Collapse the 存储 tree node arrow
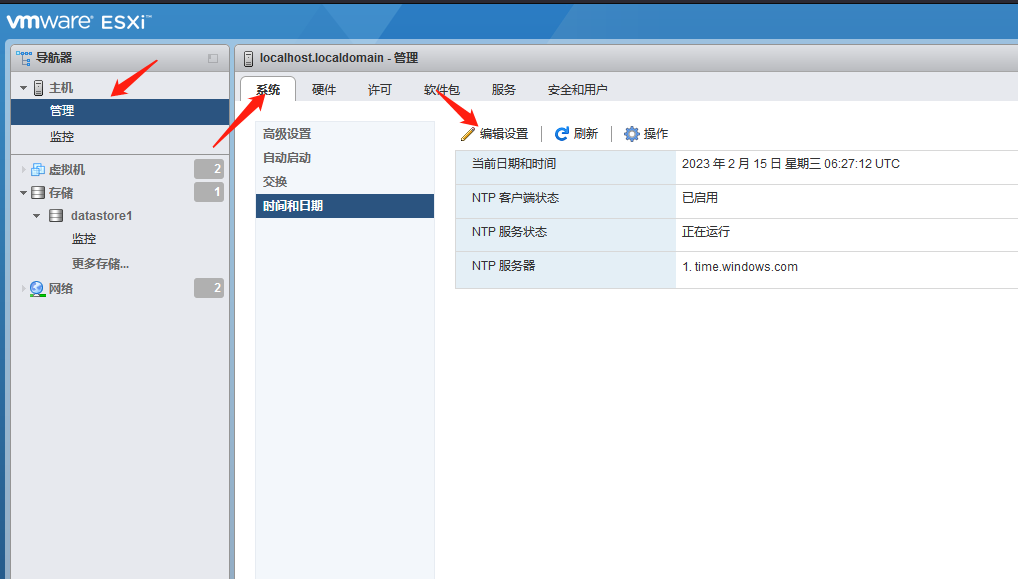Image resolution: width=1018 pixels, height=579 pixels. point(23,193)
